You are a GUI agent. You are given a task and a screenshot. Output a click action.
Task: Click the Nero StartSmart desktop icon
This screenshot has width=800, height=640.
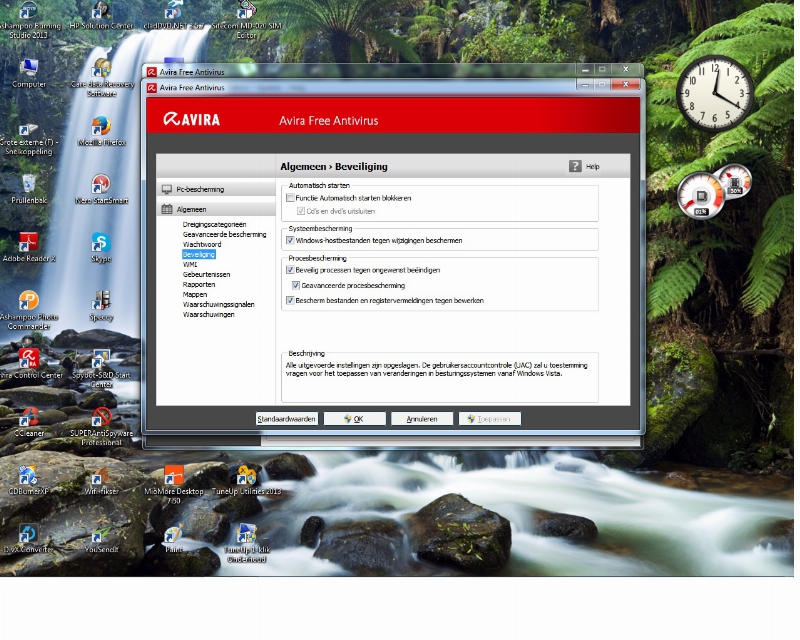101,189
